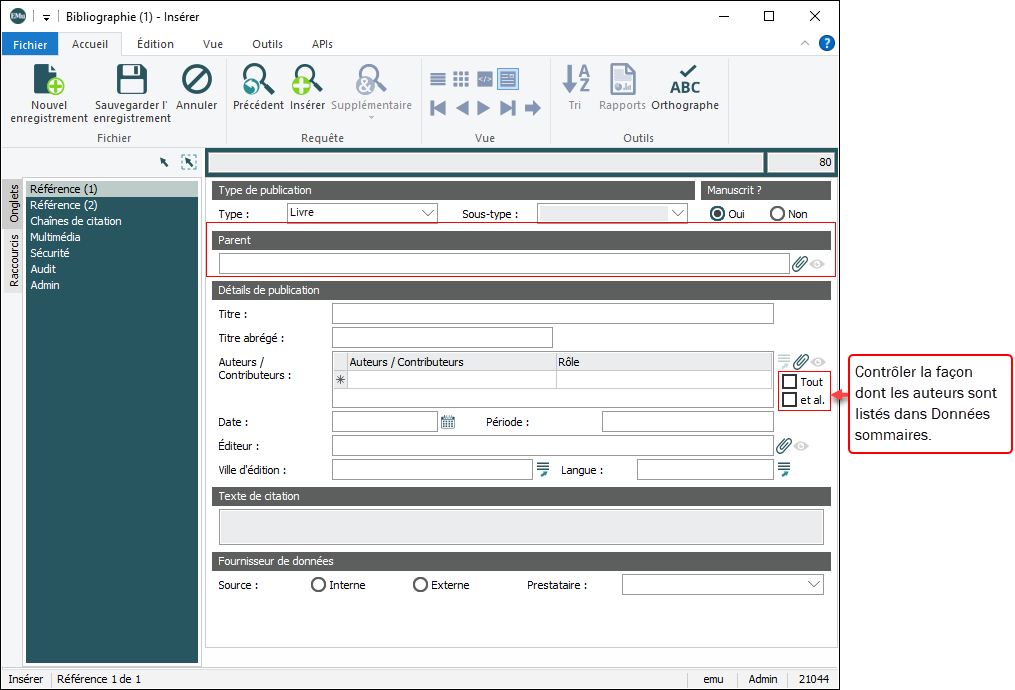Viewport: 1015px width, 690px height.
Task: Click the Insérer search icon
Action: click(x=307, y=80)
